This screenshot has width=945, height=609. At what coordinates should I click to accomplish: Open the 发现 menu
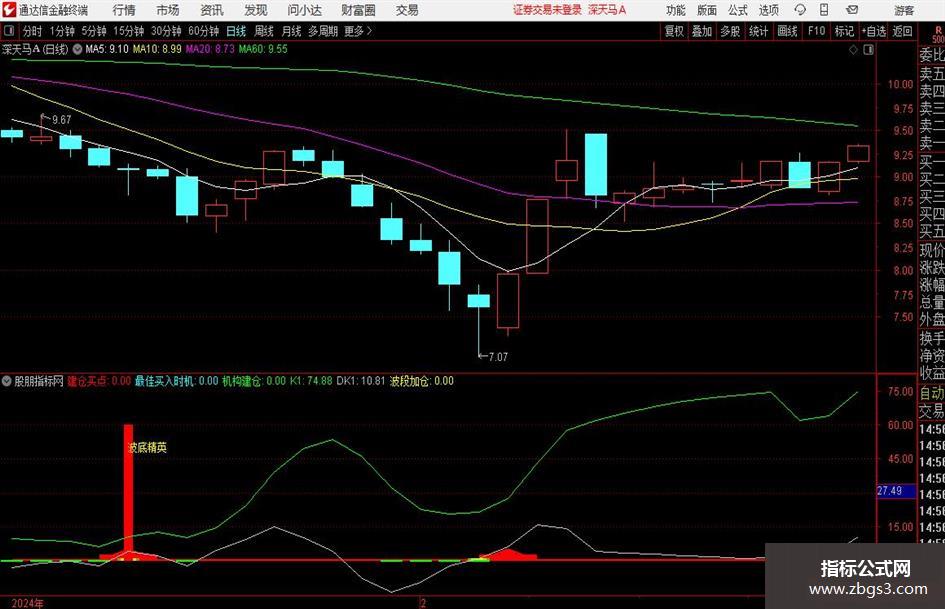tap(256, 10)
